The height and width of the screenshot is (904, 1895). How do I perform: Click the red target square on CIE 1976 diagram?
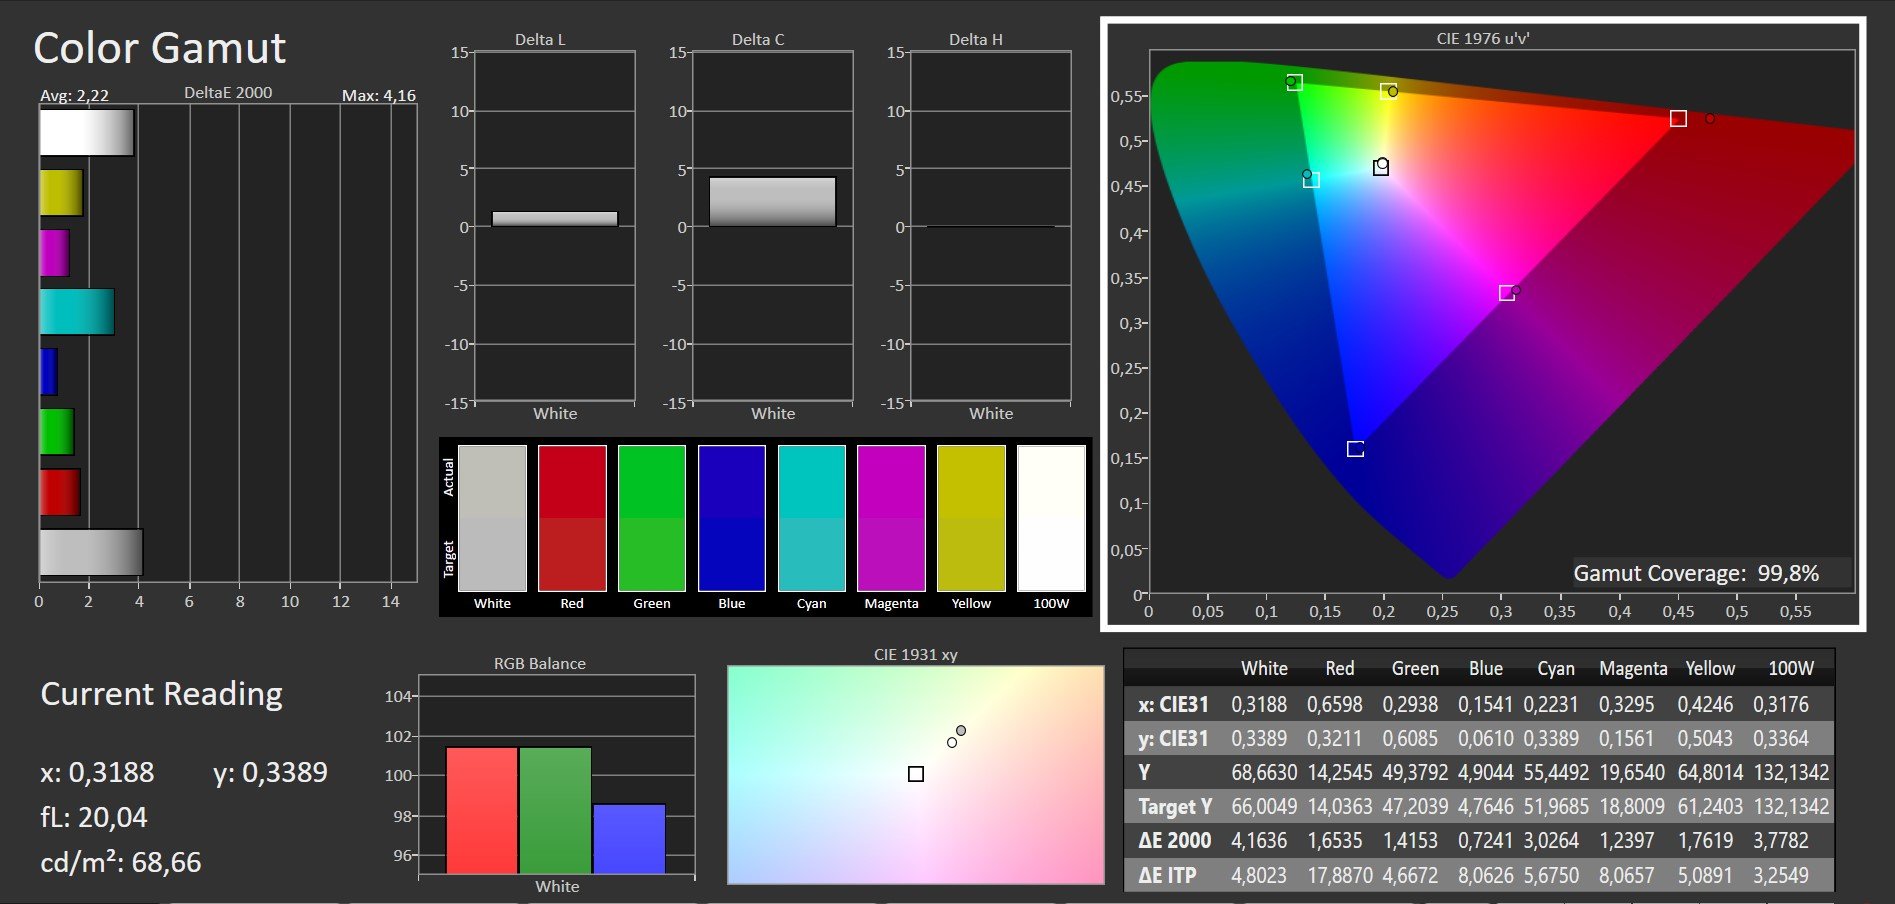pos(1678,119)
